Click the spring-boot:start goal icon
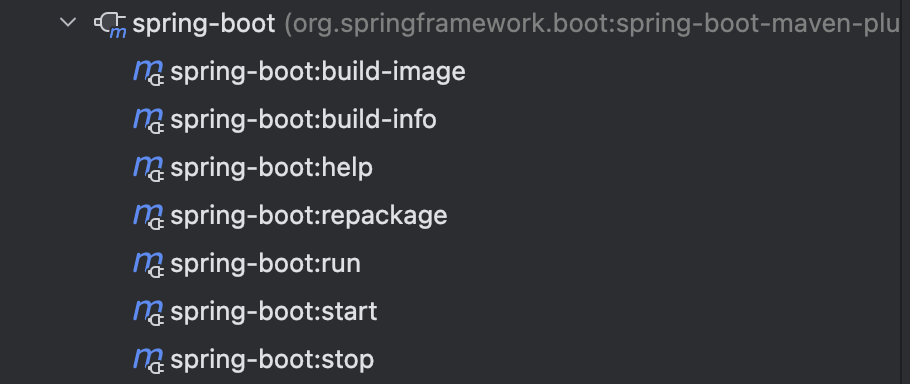Image resolution: width=910 pixels, height=384 pixels. point(149,313)
